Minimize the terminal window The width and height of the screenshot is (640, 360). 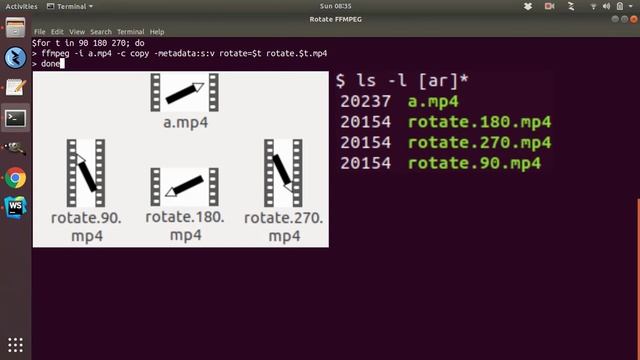click(x=615, y=19)
